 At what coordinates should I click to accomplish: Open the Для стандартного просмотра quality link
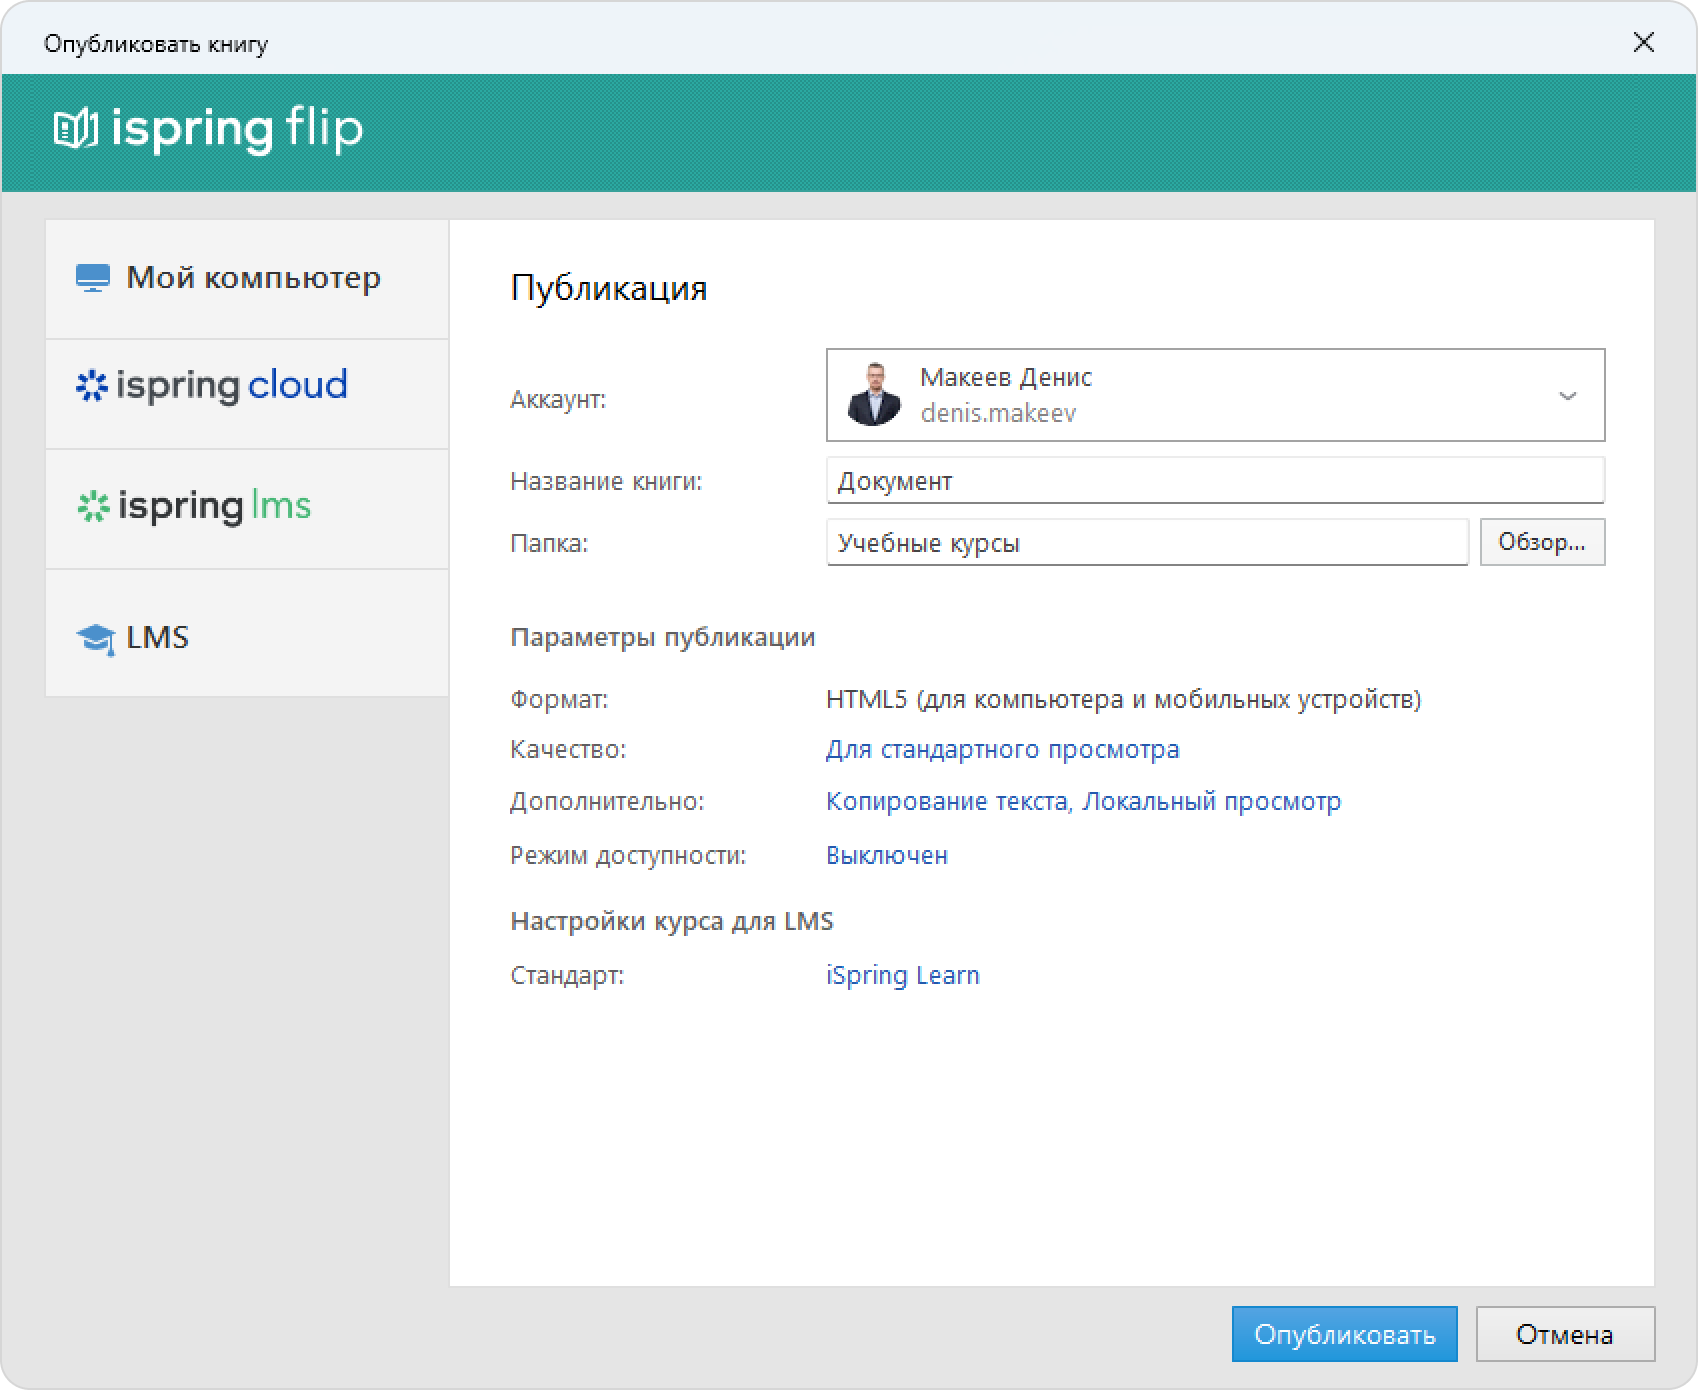click(x=1002, y=749)
